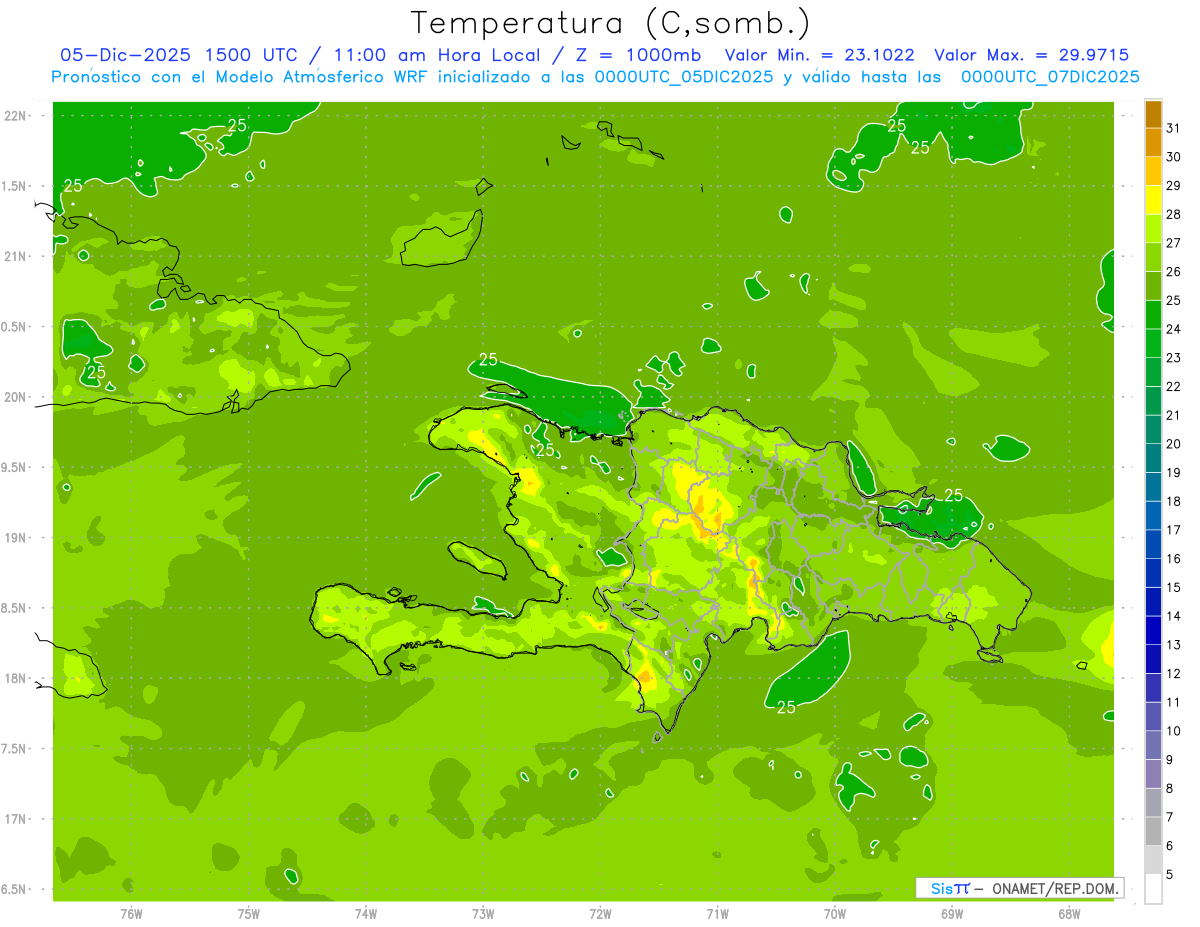The height and width of the screenshot is (927, 1200).
Task: Click the '18N' latitude label
Action: click(x=17, y=678)
